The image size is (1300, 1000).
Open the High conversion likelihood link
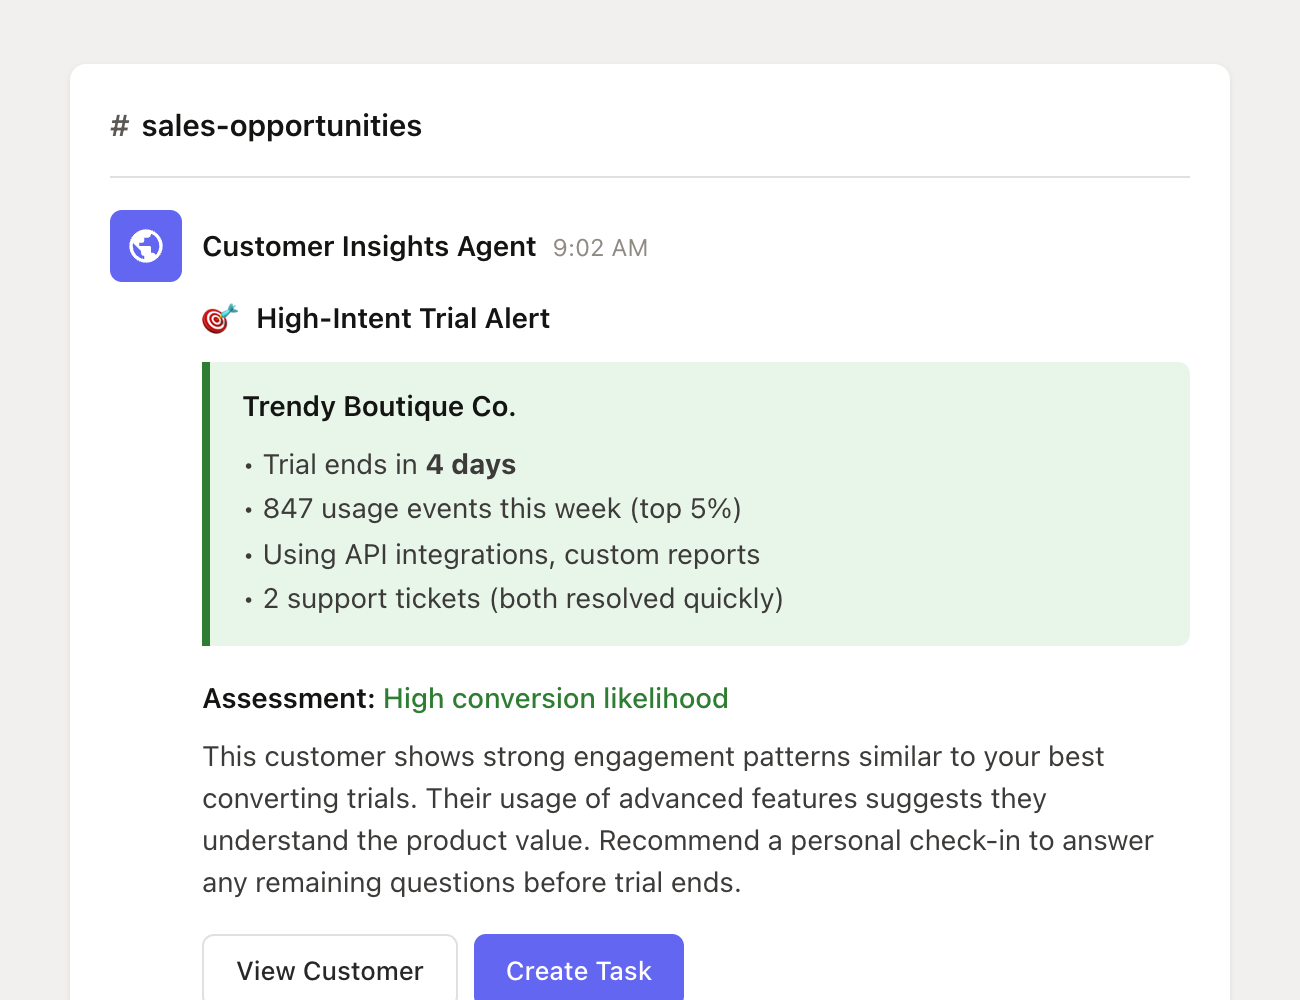point(555,698)
